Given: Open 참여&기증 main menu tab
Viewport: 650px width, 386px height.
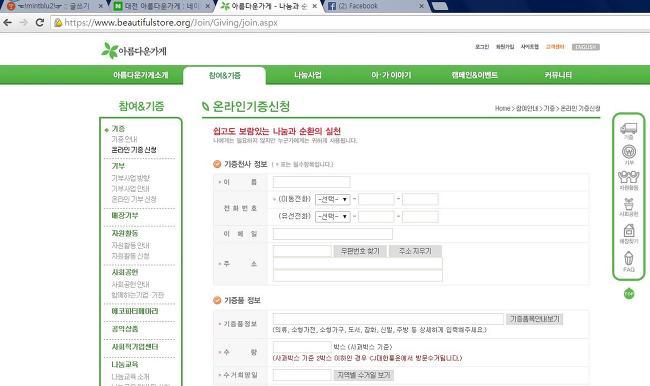Looking at the screenshot, I should (x=224, y=75).
